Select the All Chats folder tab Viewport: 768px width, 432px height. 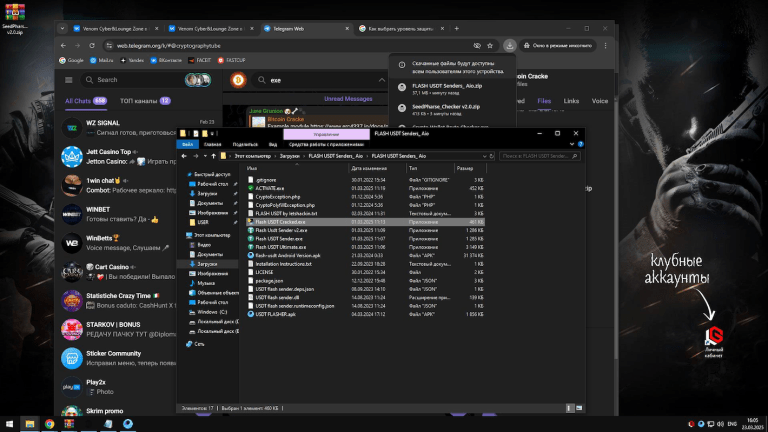pyautogui.click(x=86, y=101)
